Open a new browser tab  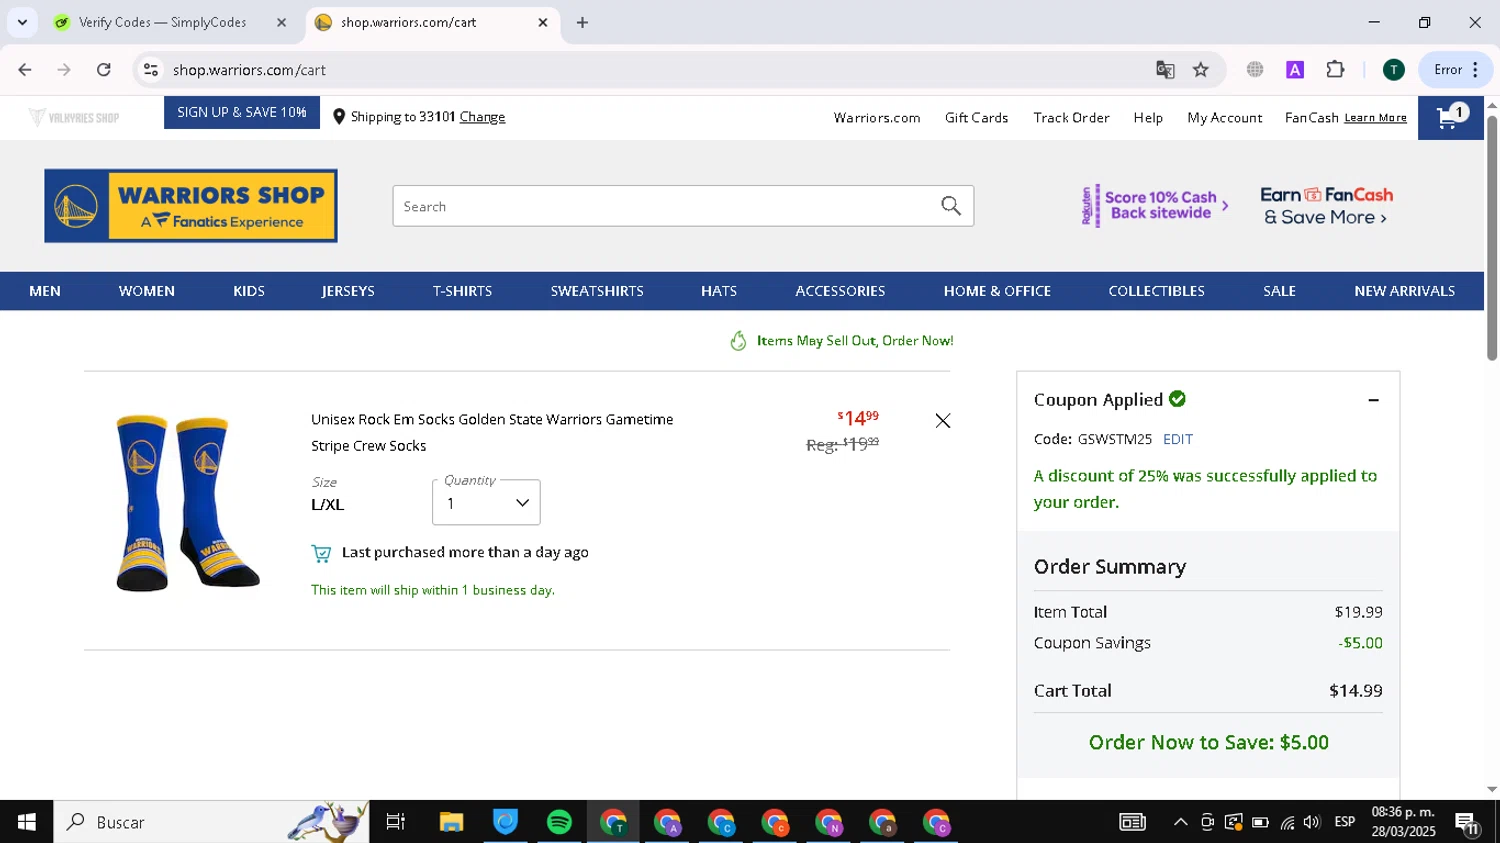582,22
